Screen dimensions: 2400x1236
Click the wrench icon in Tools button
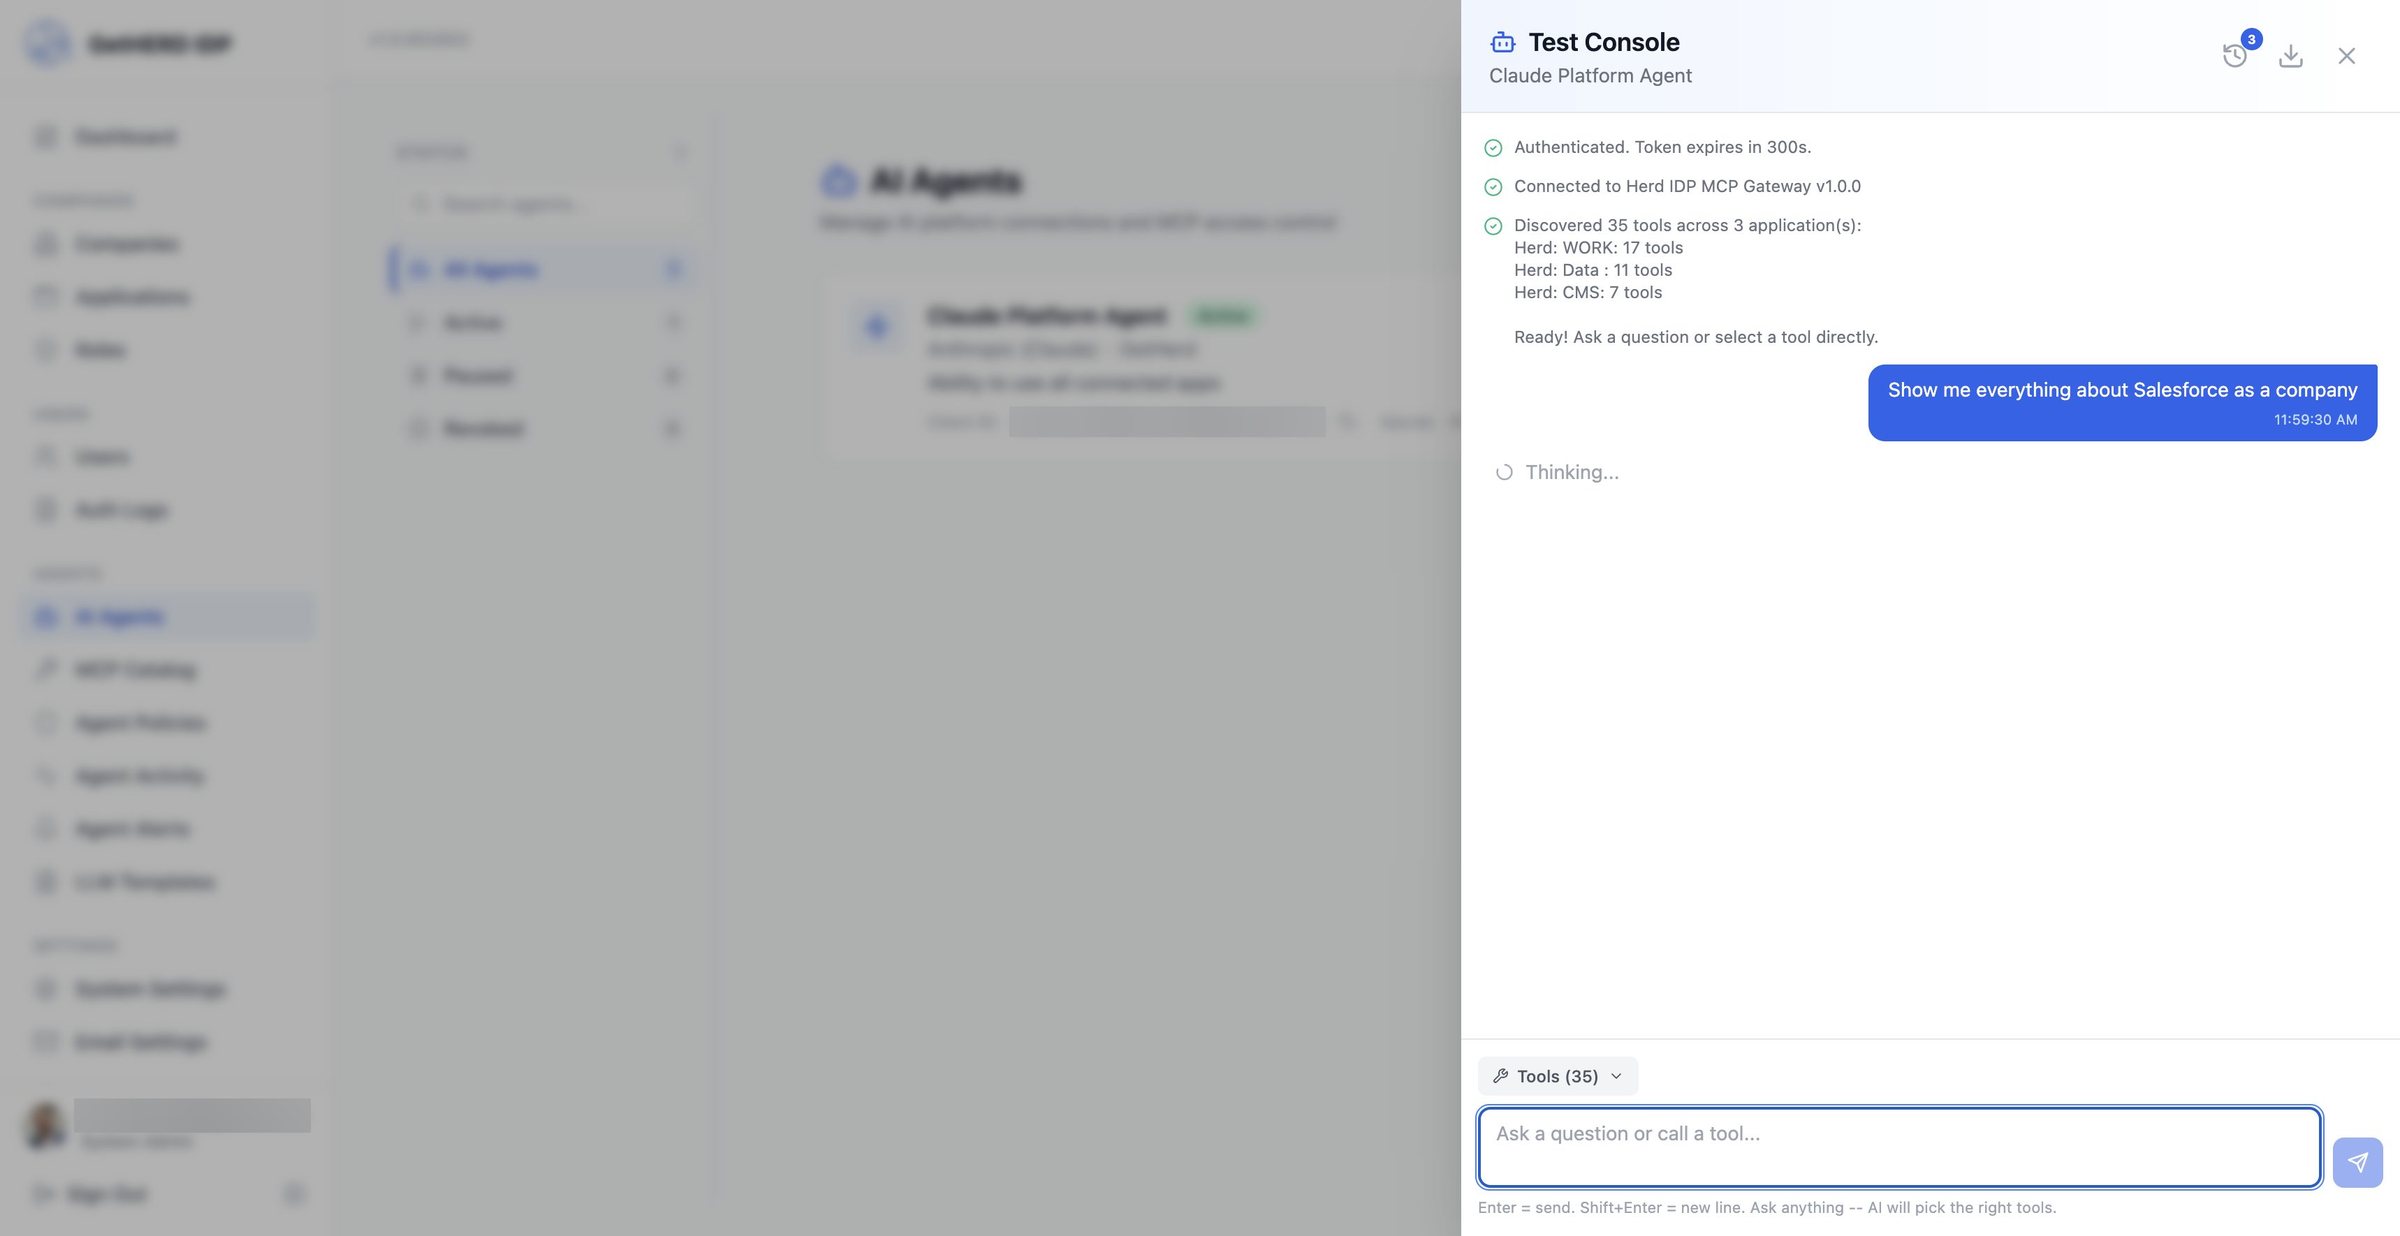point(1500,1076)
